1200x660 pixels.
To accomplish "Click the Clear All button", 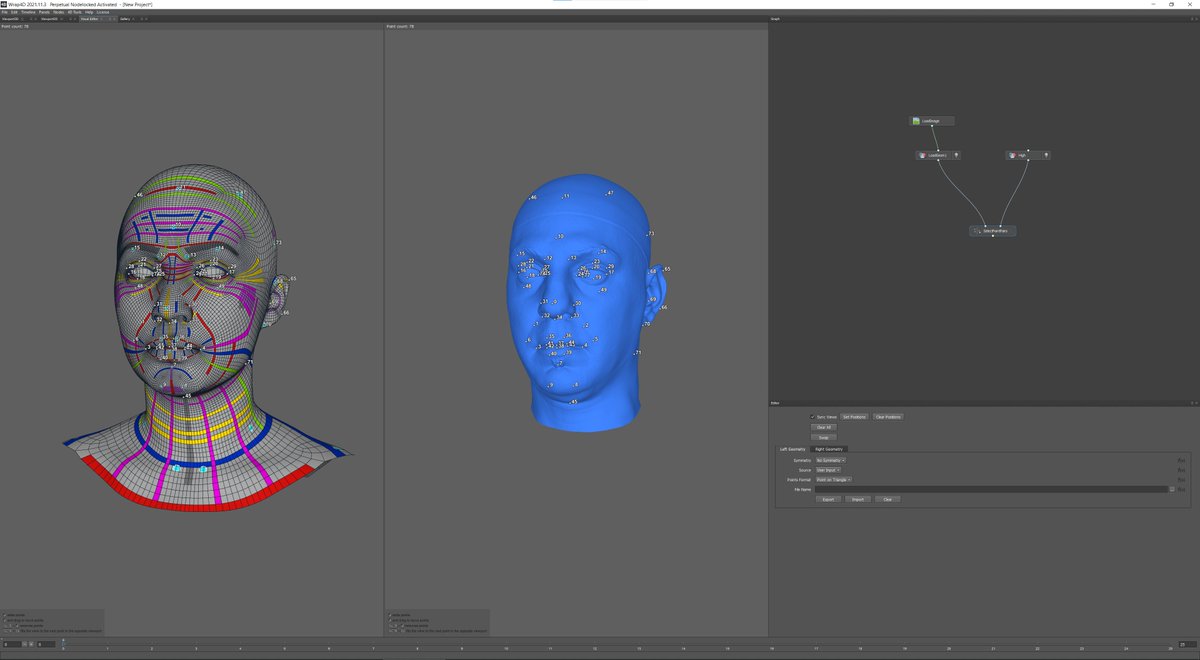I will pyautogui.click(x=824, y=427).
